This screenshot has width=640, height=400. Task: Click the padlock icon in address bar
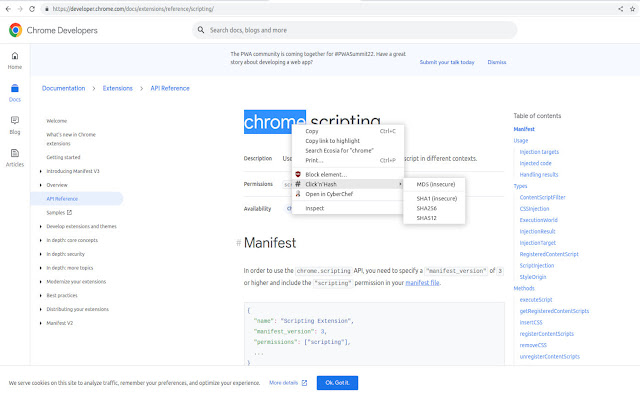pos(47,9)
